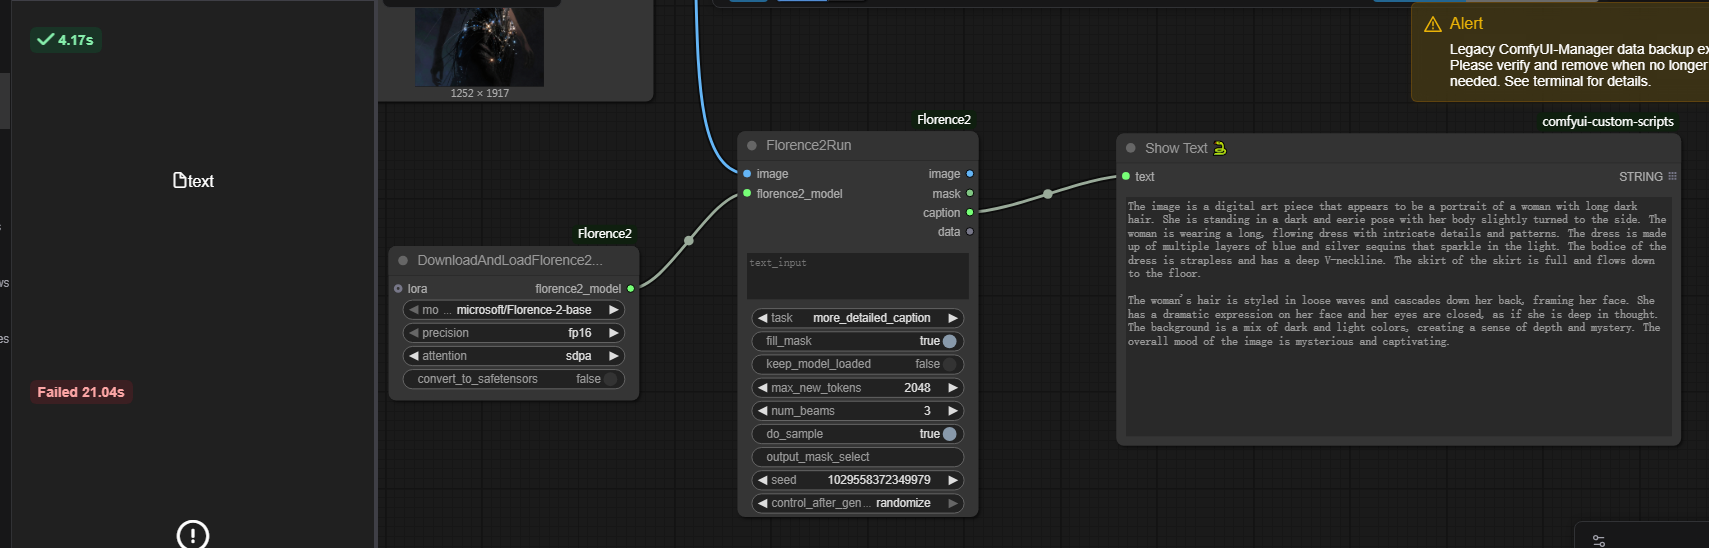The image size is (1709, 548).
Task: Open the precision fp16 dropdown
Action: pyautogui.click(x=513, y=333)
